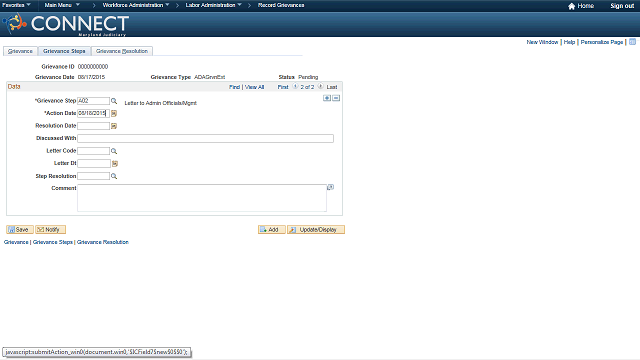Focus the Grievance Step input field

[93, 101]
